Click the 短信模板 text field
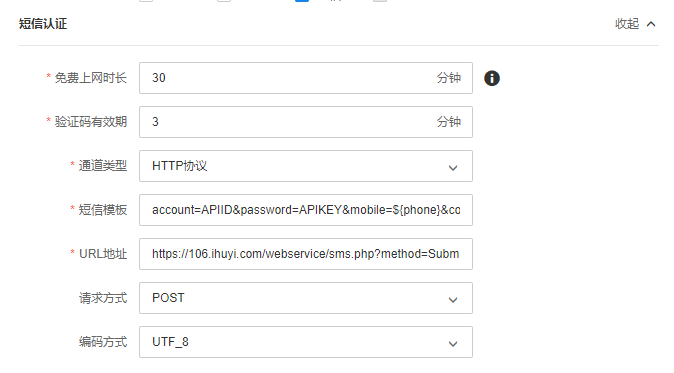 [x=306, y=210]
